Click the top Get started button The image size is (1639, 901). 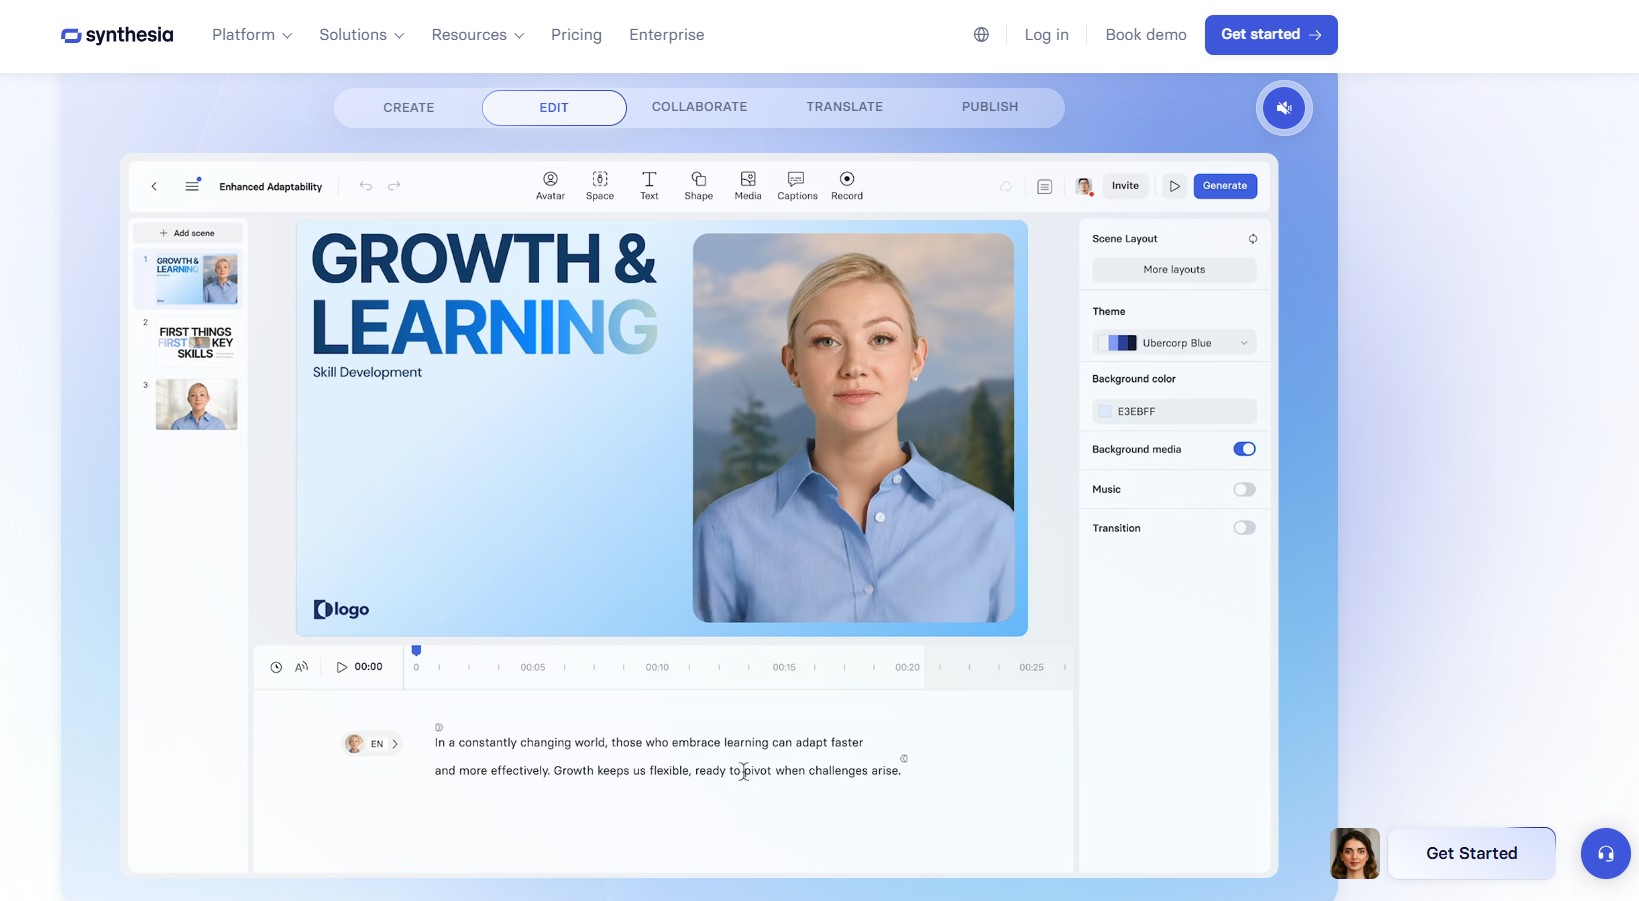(x=1271, y=35)
